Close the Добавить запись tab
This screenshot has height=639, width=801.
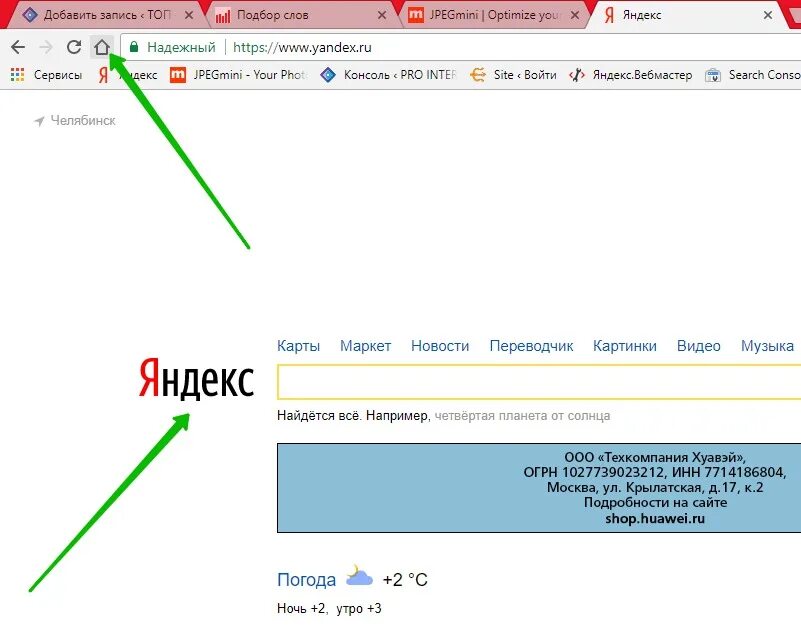[189, 15]
